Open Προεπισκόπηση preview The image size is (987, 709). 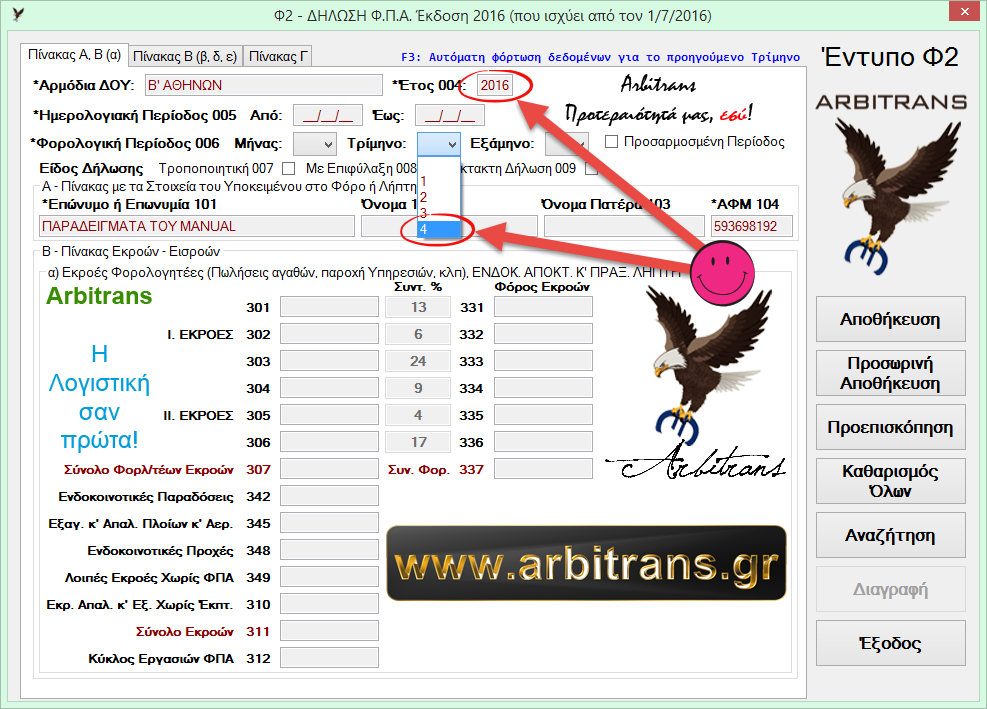click(891, 428)
